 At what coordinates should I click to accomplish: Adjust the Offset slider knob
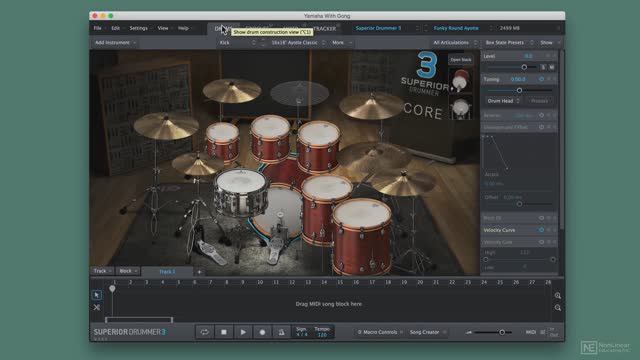click(519, 204)
